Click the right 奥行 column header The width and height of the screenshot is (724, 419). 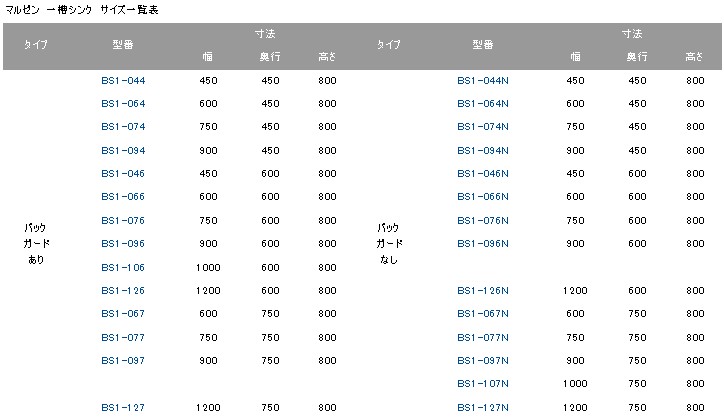point(637,57)
